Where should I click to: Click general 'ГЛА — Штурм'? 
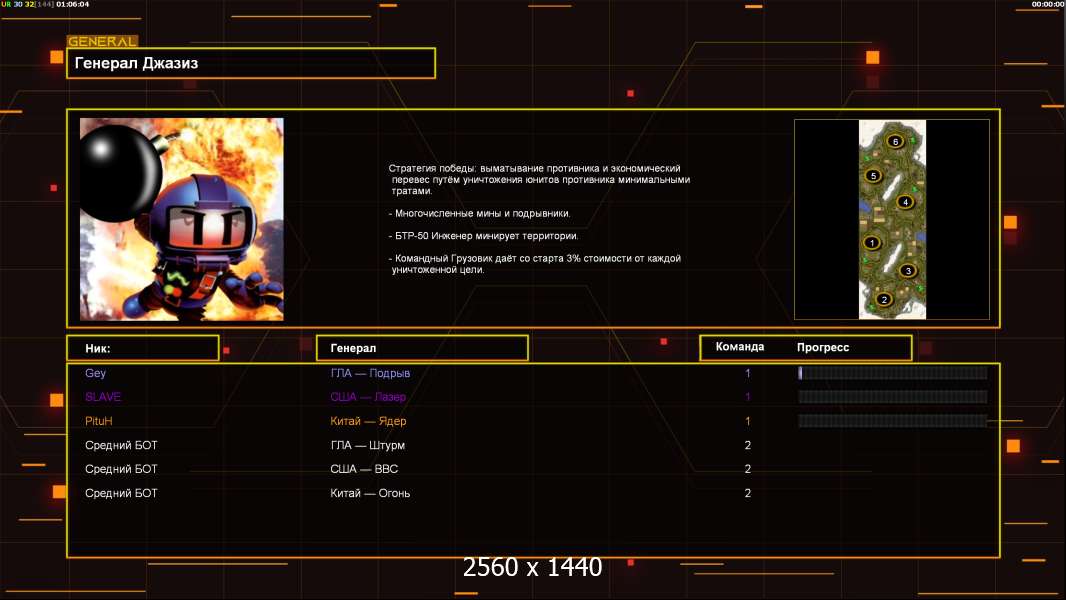coord(367,445)
